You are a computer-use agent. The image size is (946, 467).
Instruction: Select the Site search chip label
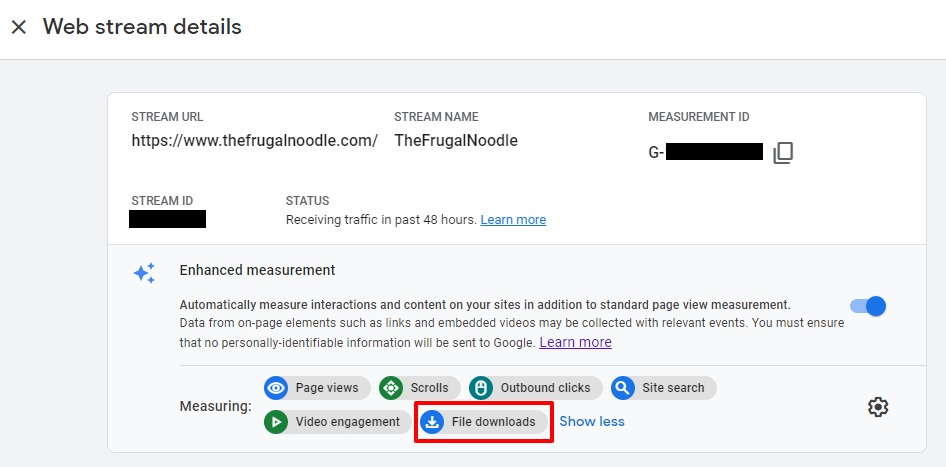[x=673, y=388]
